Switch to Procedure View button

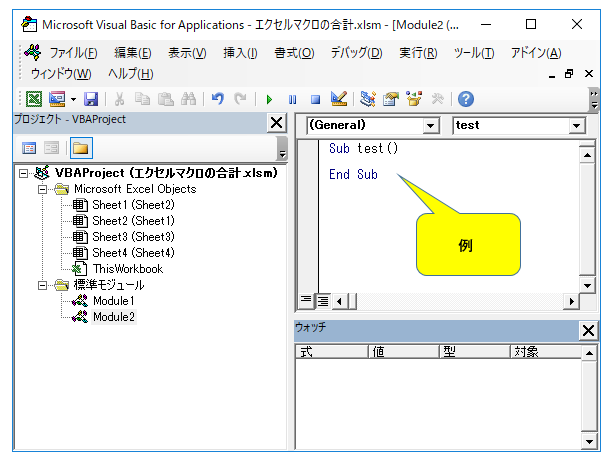(x=306, y=301)
